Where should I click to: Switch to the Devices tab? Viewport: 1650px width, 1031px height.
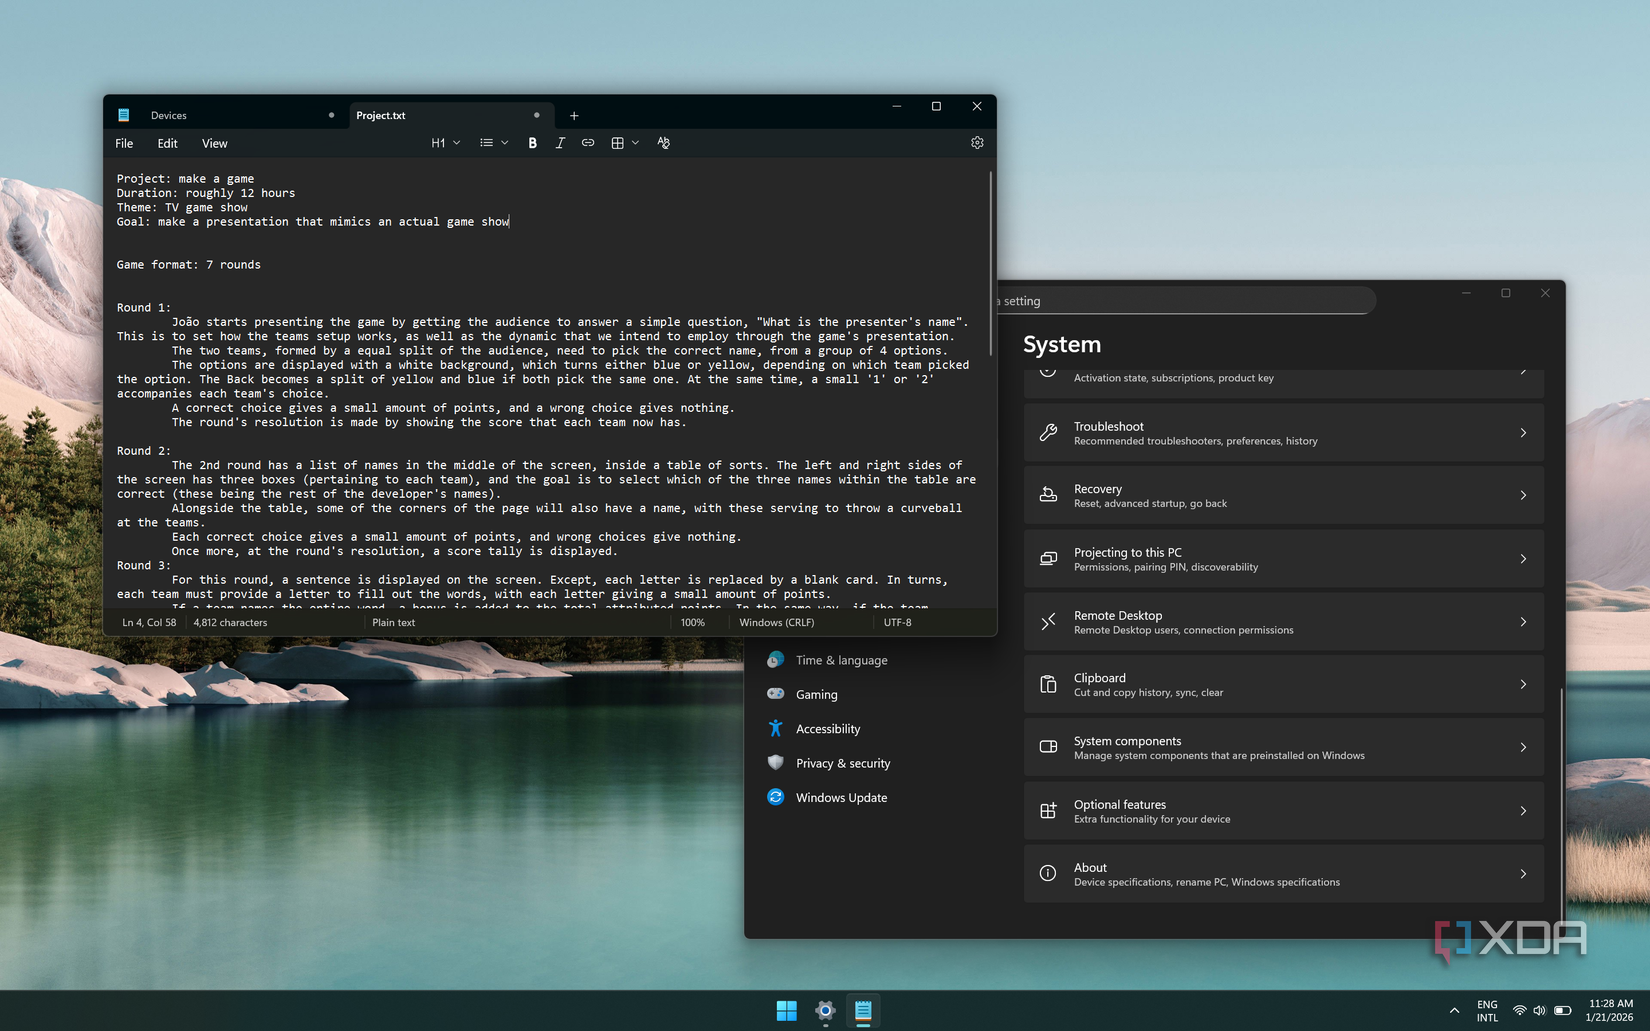[x=168, y=115]
